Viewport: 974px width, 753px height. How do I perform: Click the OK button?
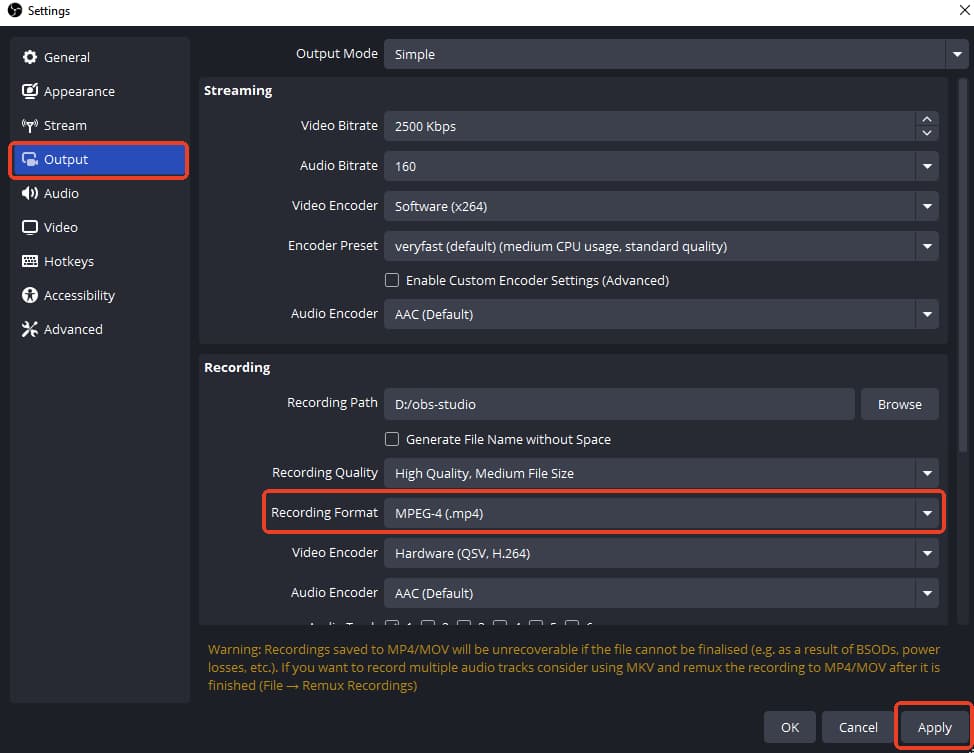790,727
